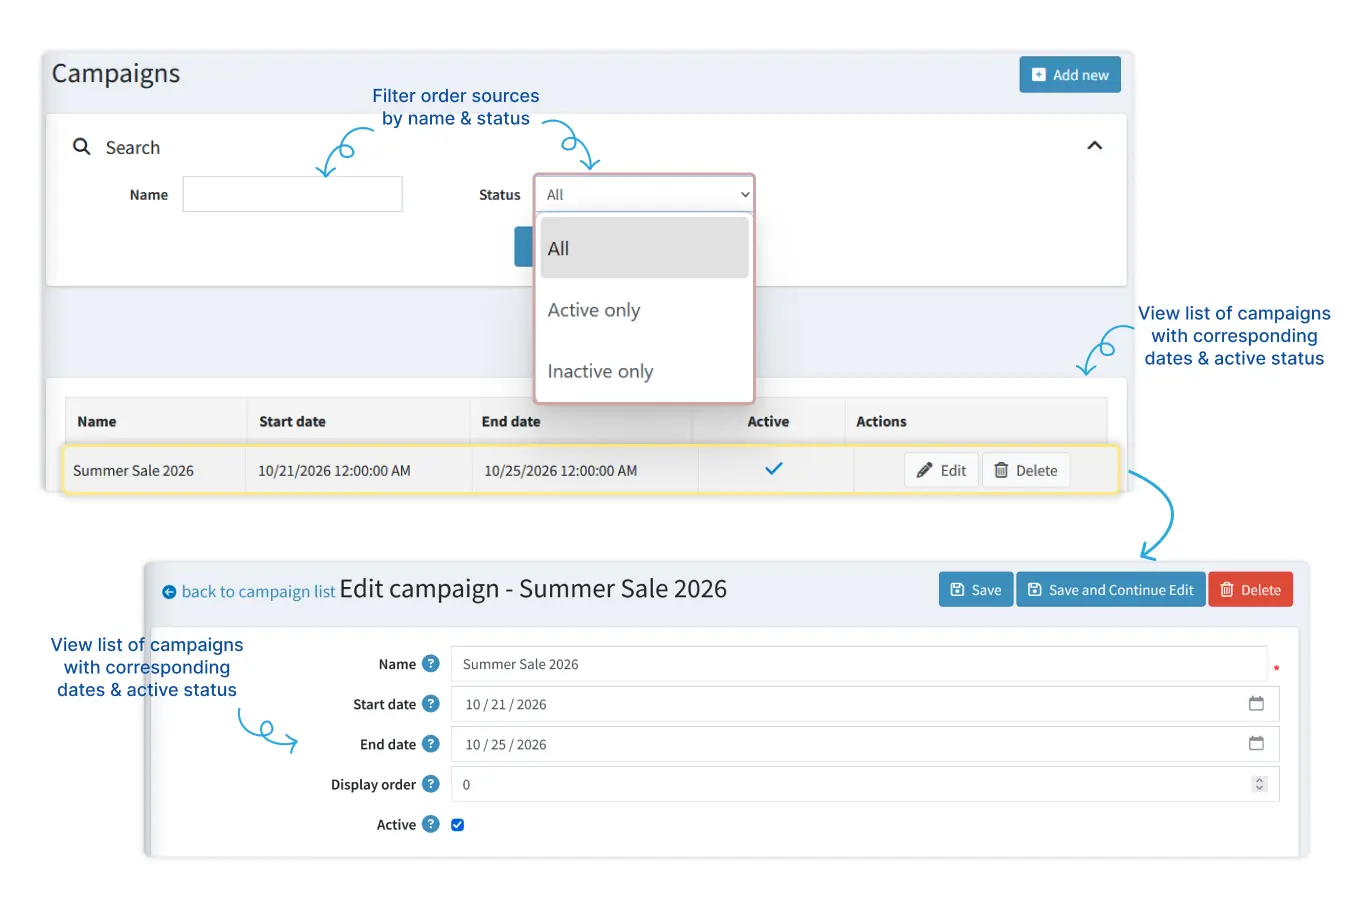Screen dimensions: 1350x900
Task: Collapse the Search panel chevron
Action: [1094, 146]
